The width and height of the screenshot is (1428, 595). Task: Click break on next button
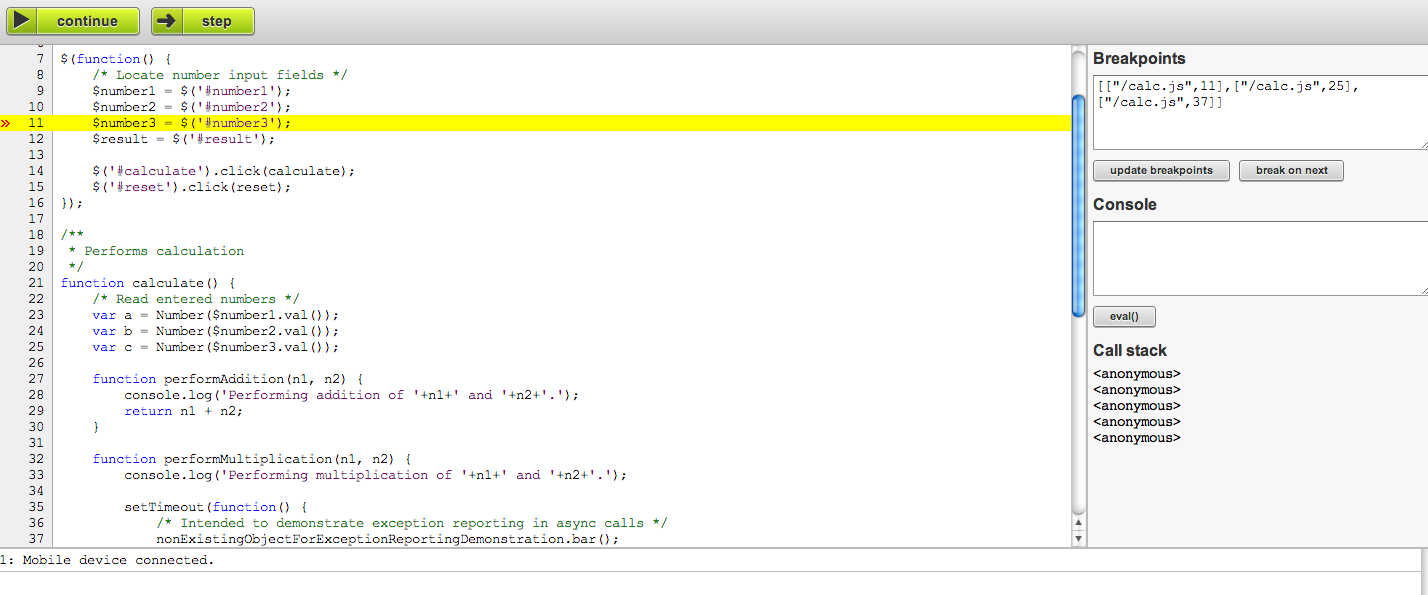[x=1291, y=170]
